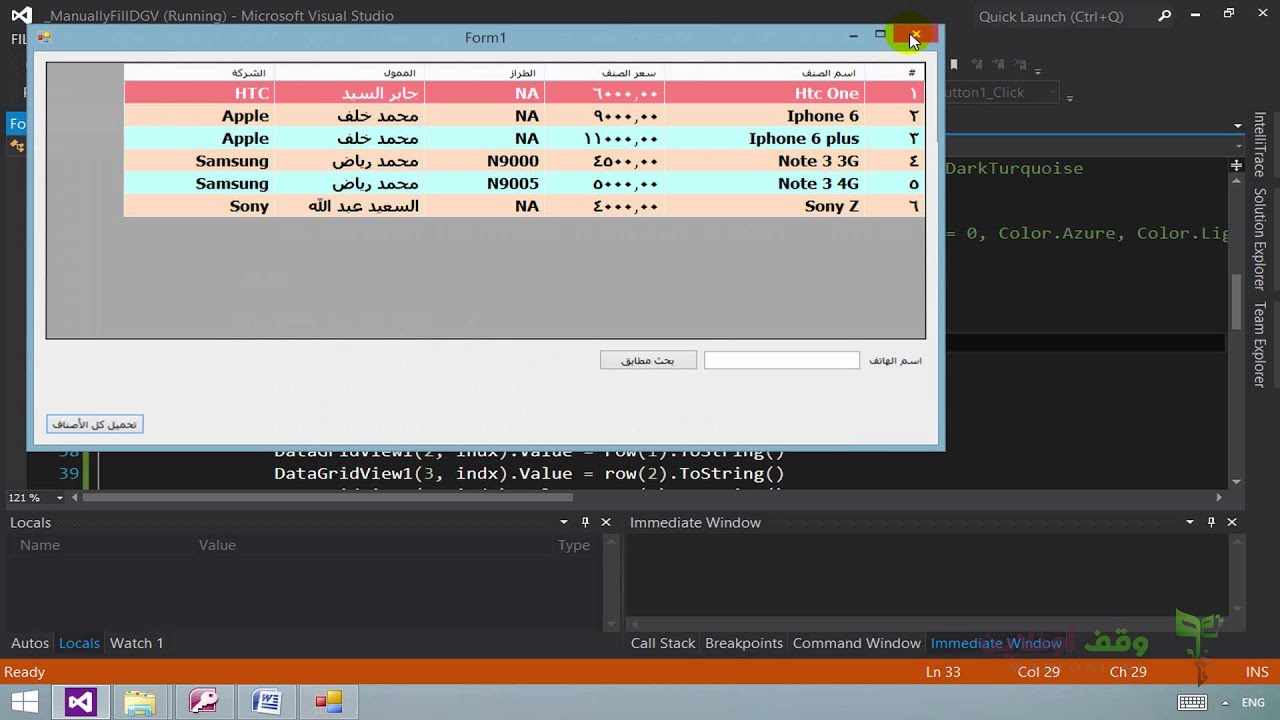The height and width of the screenshot is (720, 1280).
Task: Open IntelliTrace side tab
Action: [x=1260, y=145]
